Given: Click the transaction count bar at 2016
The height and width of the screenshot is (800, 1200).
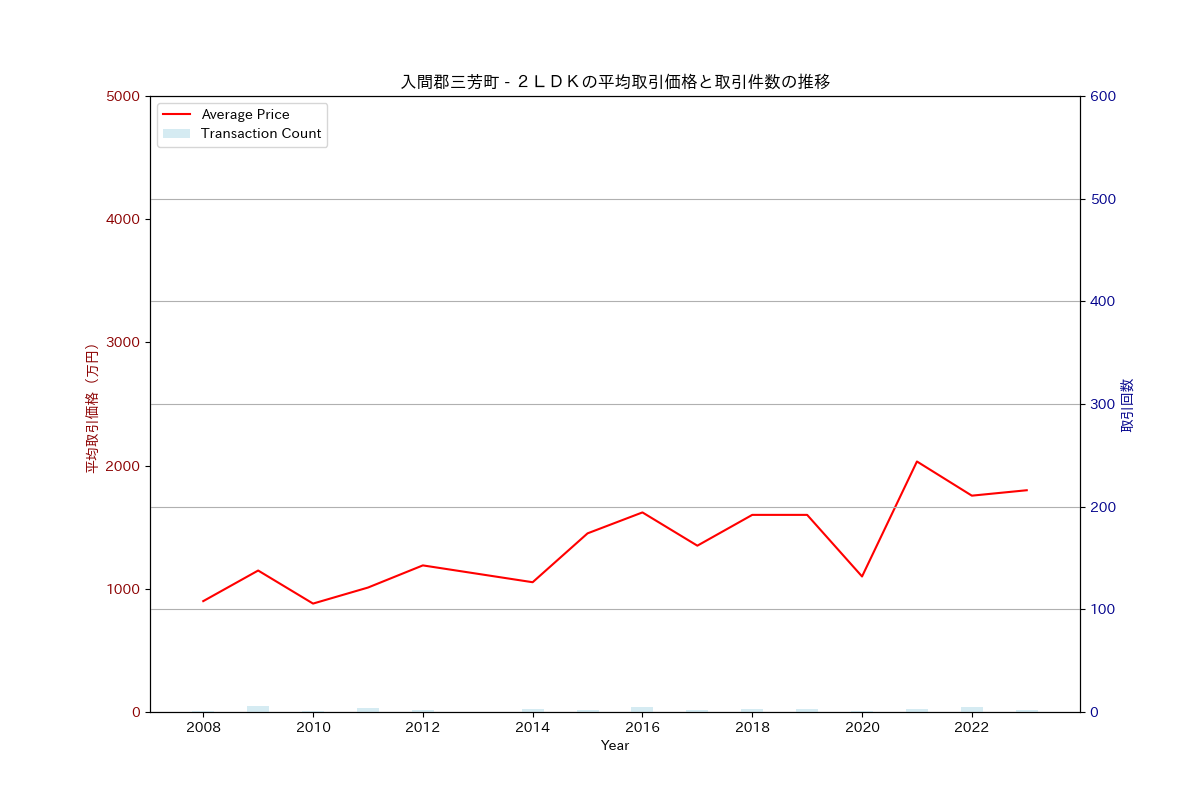Looking at the screenshot, I should click(x=640, y=709).
